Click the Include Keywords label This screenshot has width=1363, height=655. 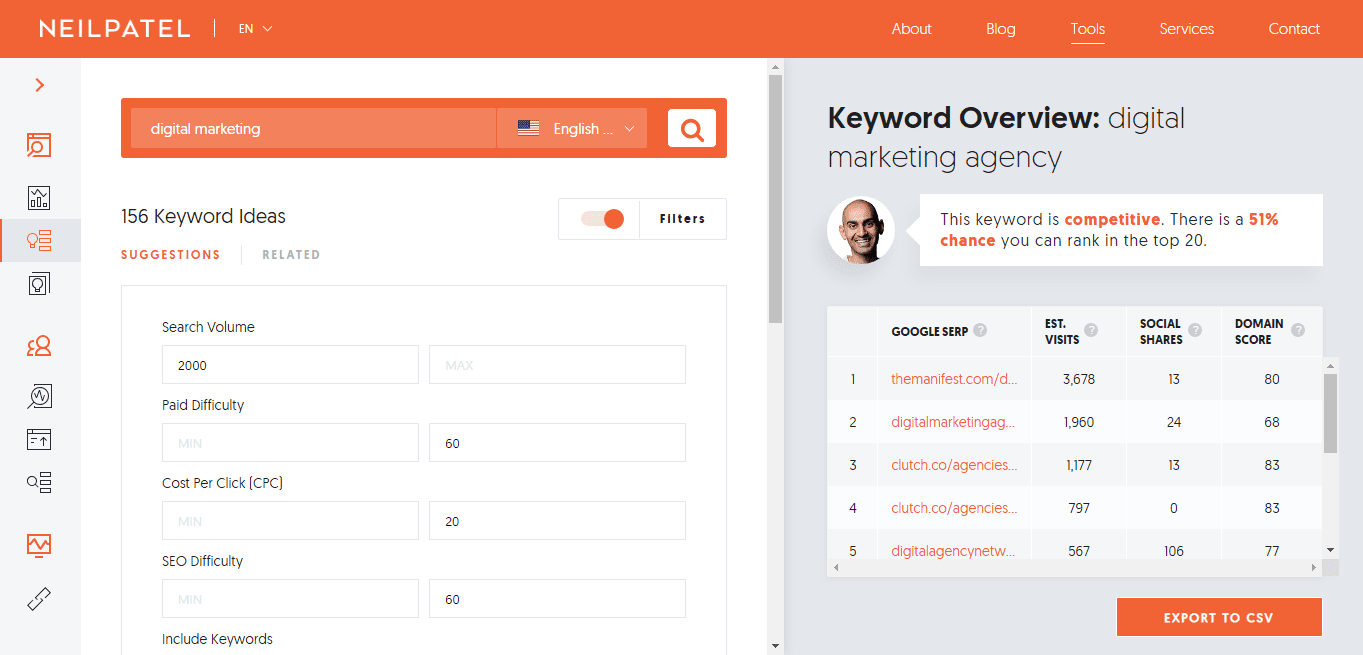point(217,639)
